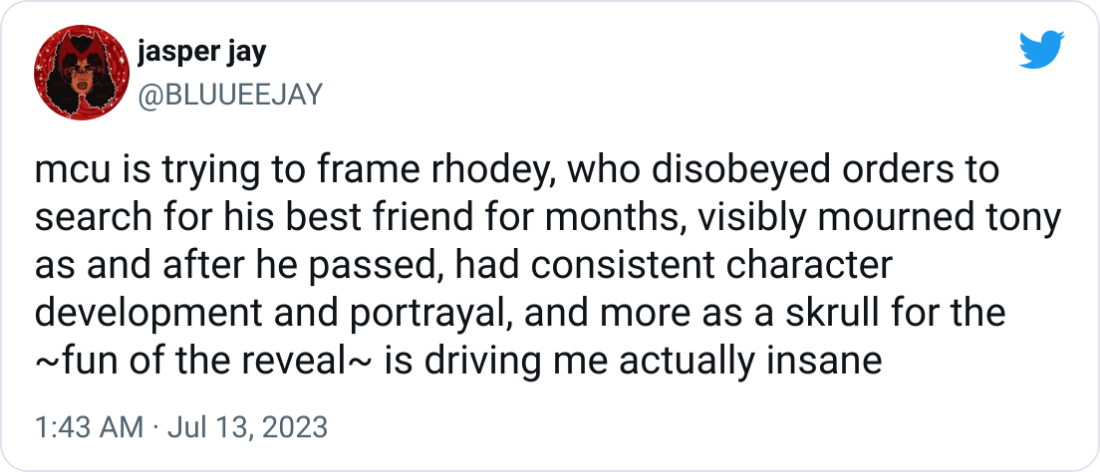1100x472 pixels.
Task: Click the 1:43 AM timestamp
Action: (x=89, y=426)
